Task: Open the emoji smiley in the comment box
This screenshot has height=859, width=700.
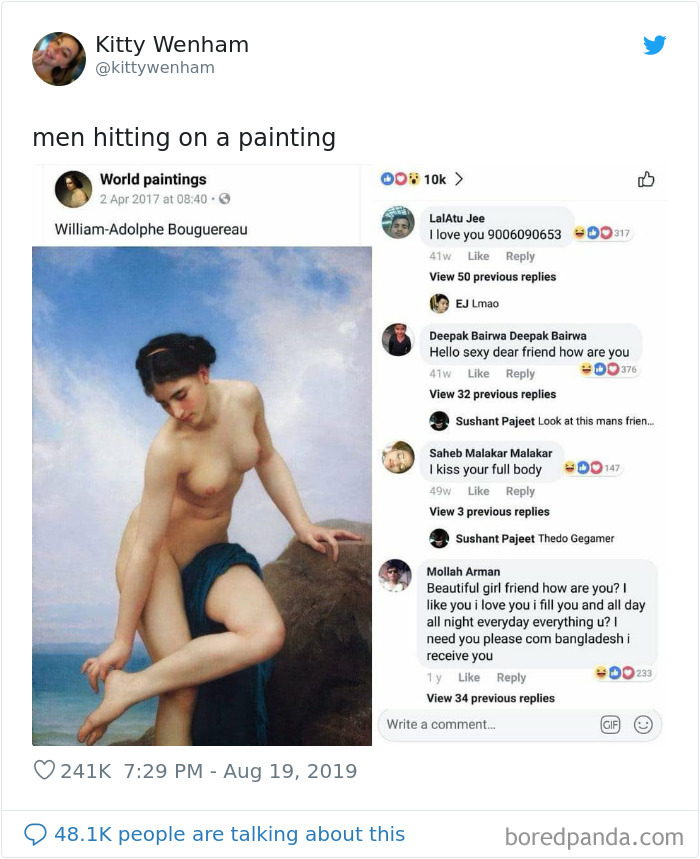Action: [641, 724]
